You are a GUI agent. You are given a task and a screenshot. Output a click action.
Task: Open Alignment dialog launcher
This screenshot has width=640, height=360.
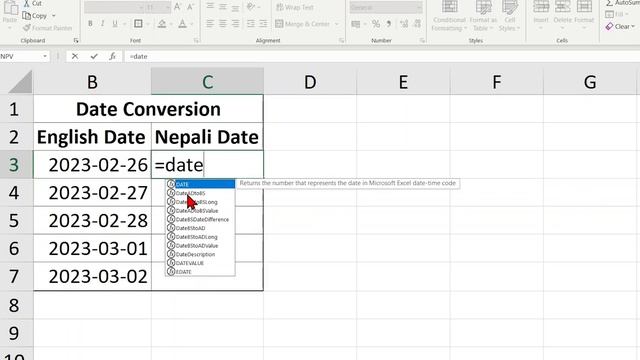[341, 40]
